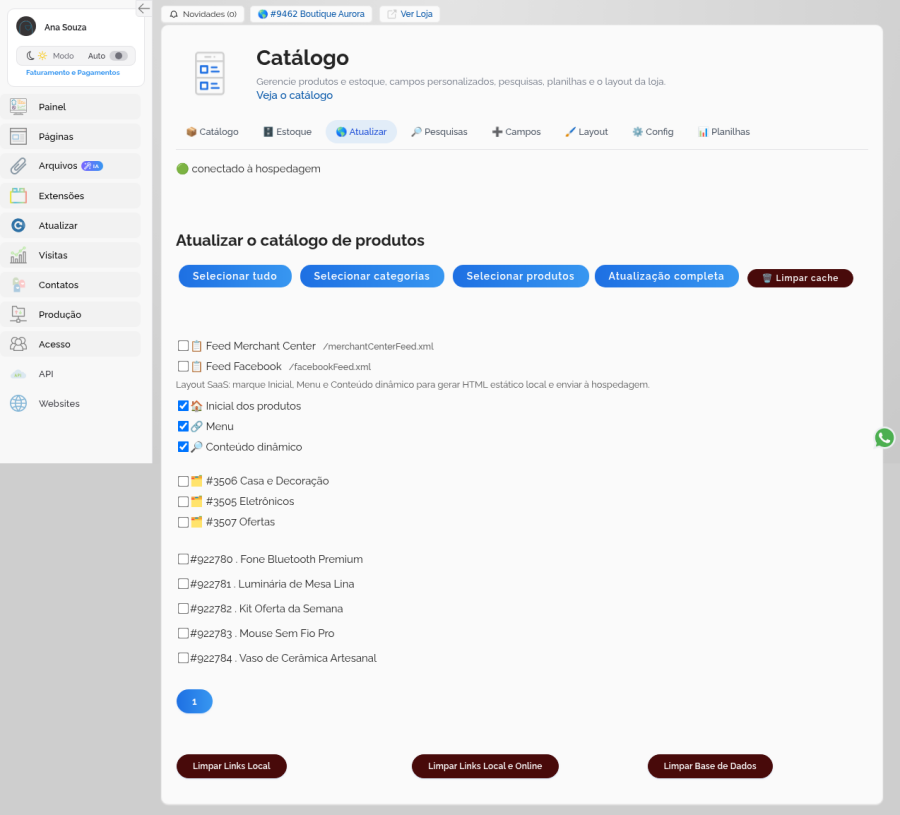
Task: Click the Websites globe icon
Action: pyautogui.click(x=18, y=403)
